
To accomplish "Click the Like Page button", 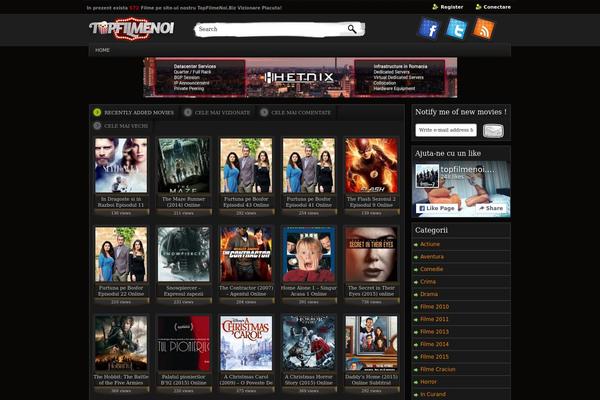I will click(x=437, y=208).
